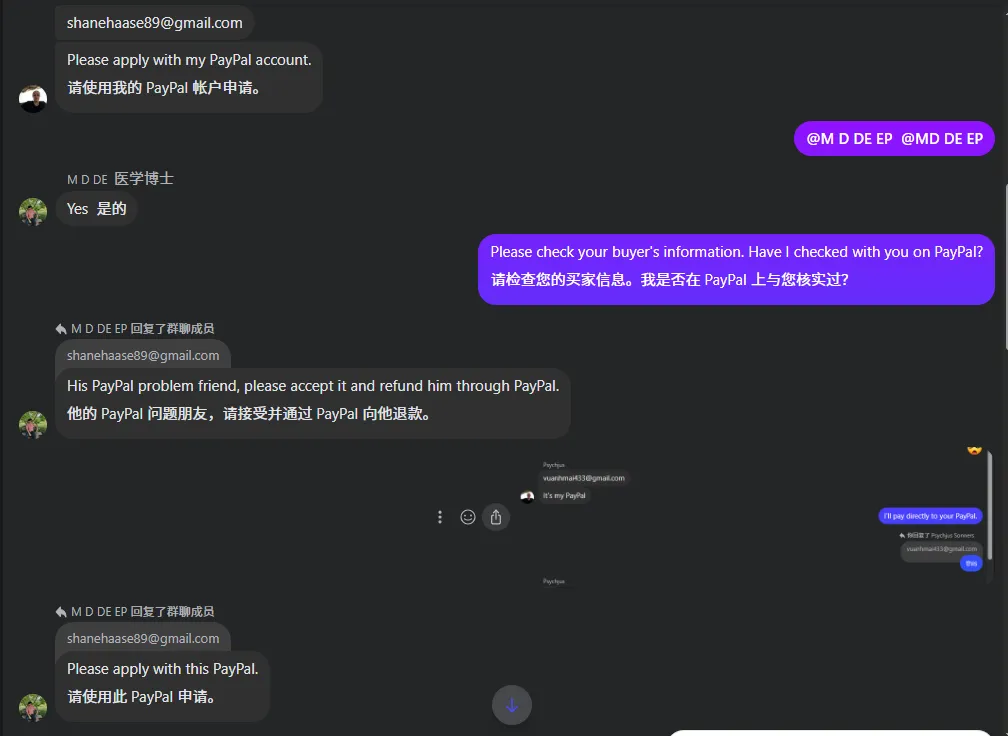This screenshot has height=736, width=1008.
Task: Click the chat scrollbar on the right edge
Action: click(x=1004, y=267)
